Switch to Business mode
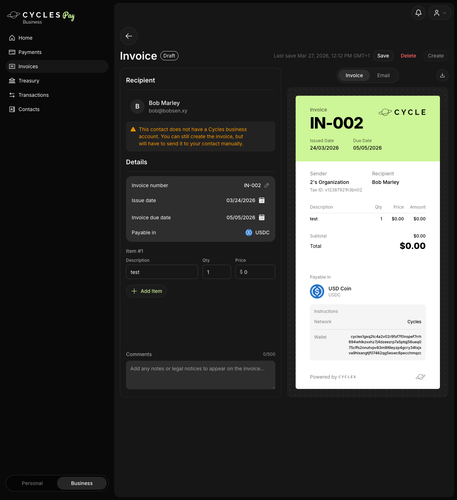The width and height of the screenshot is (457, 500). coord(82,483)
